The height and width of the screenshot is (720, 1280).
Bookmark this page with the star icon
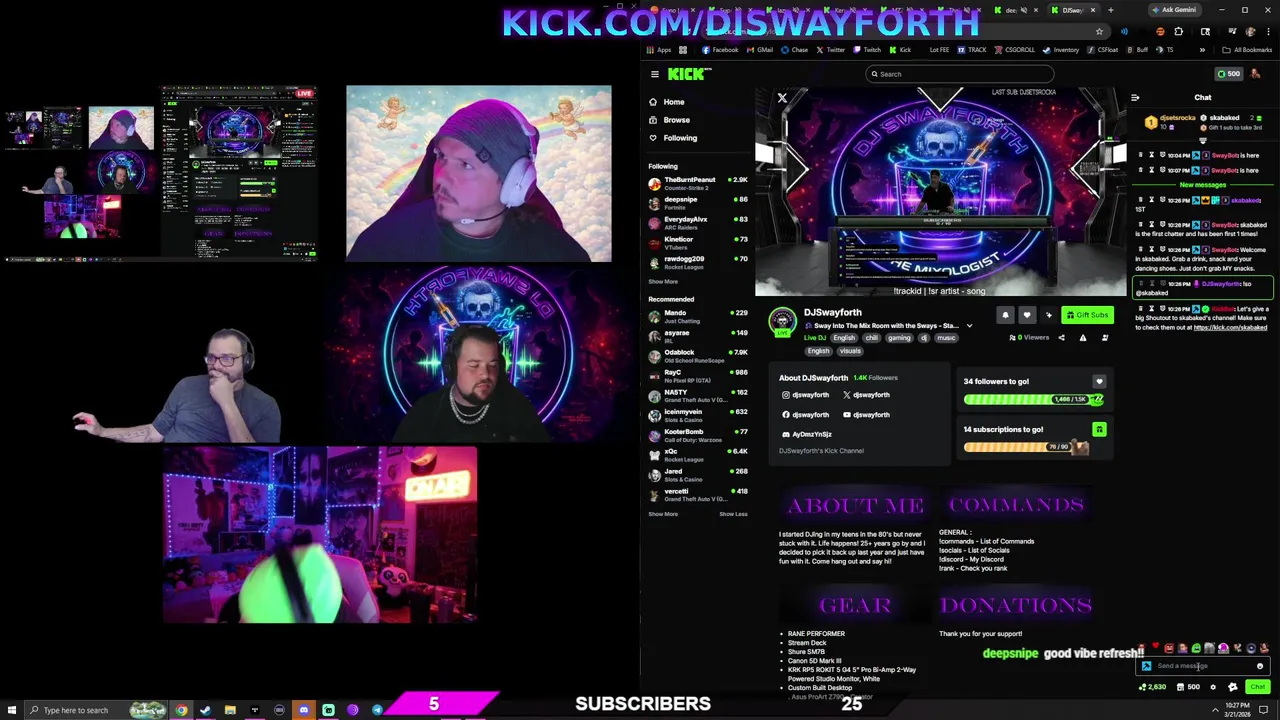pyautogui.click(x=1099, y=32)
